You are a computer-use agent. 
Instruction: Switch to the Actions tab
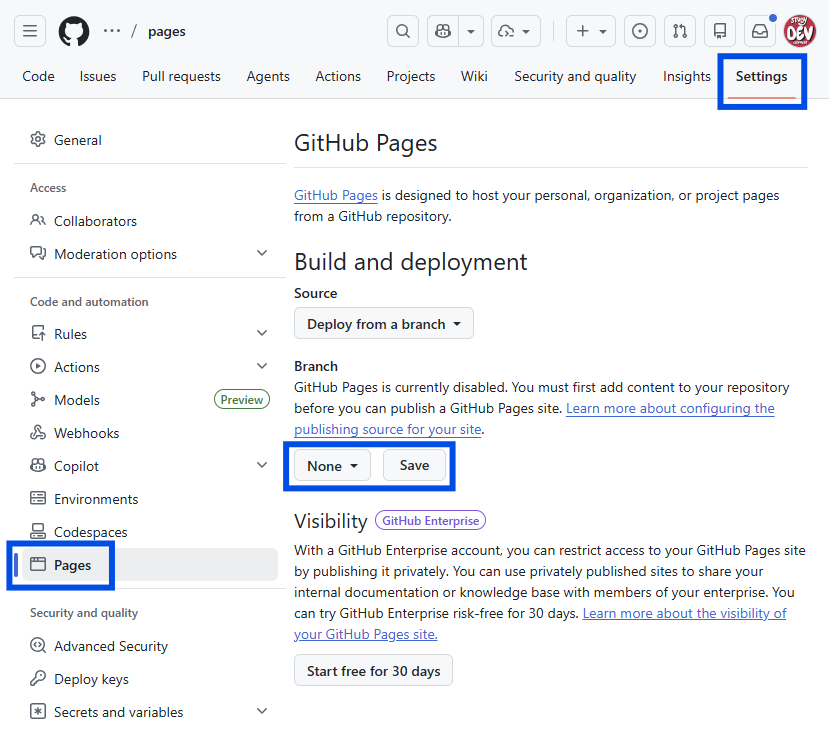(x=338, y=76)
